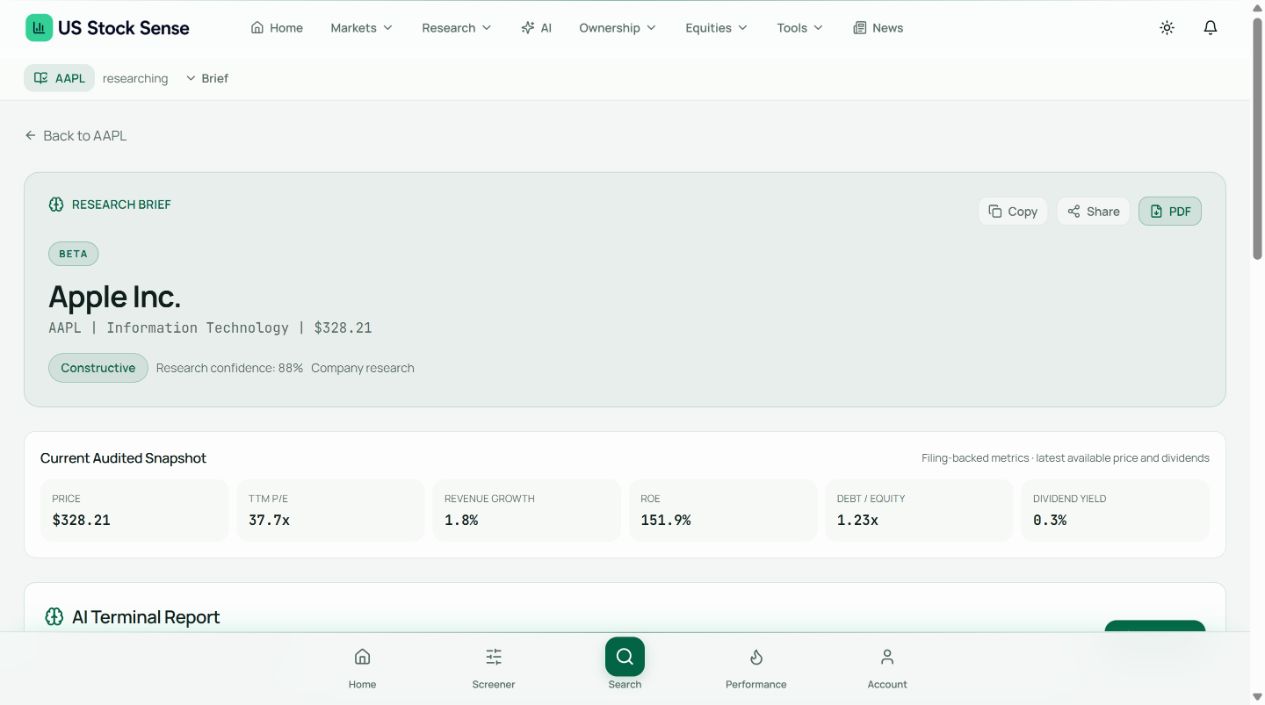Click the Apple Inc. heading
This screenshot has width=1265, height=705.
(114, 297)
